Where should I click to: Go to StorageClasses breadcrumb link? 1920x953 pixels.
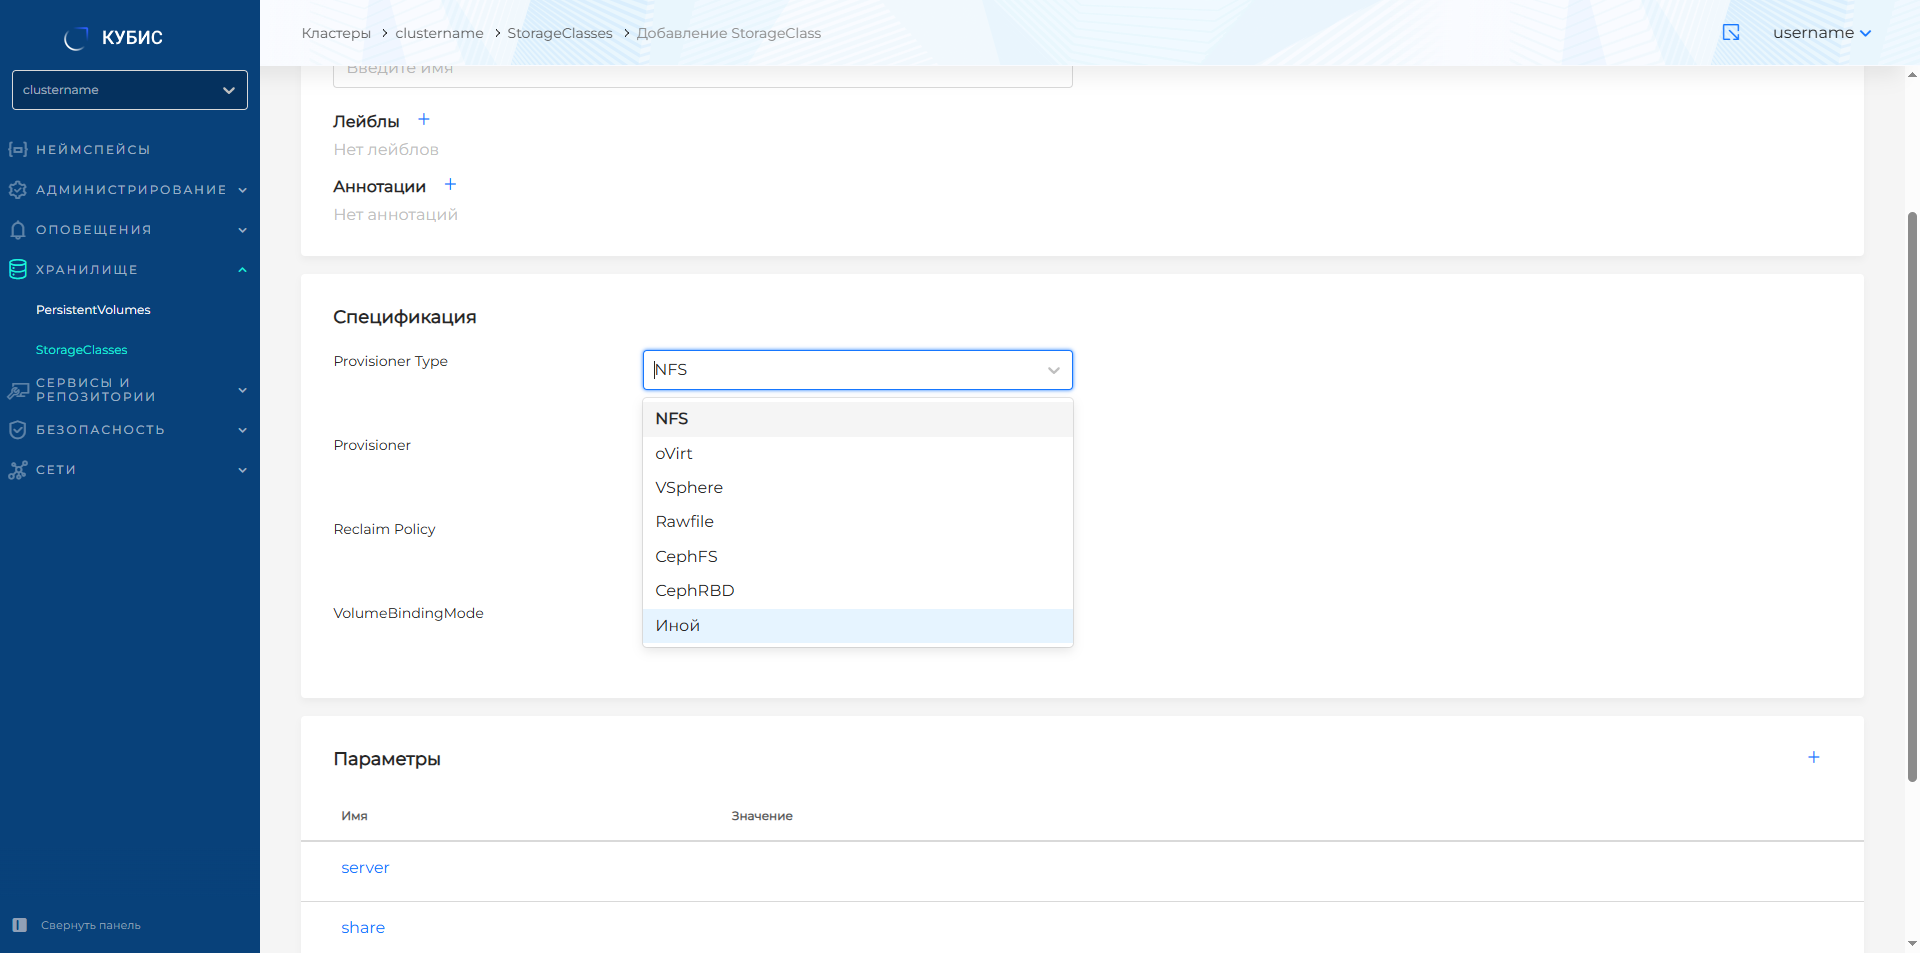point(559,33)
